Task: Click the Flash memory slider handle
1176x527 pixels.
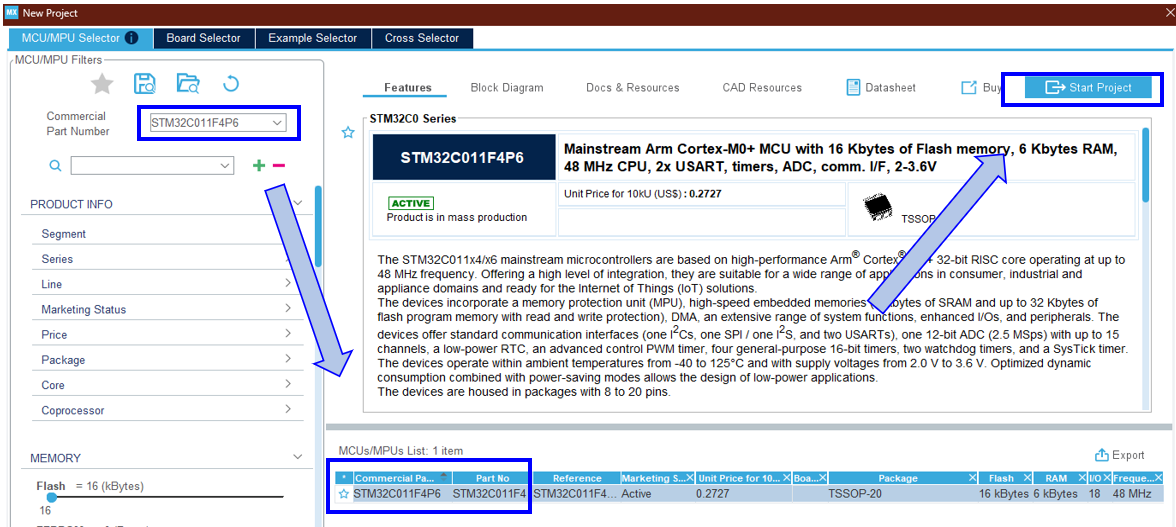Action: coord(51,497)
